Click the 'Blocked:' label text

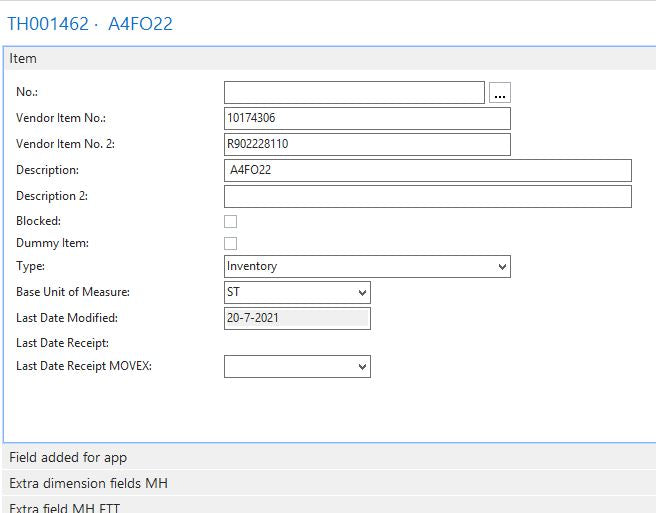(38, 221)
